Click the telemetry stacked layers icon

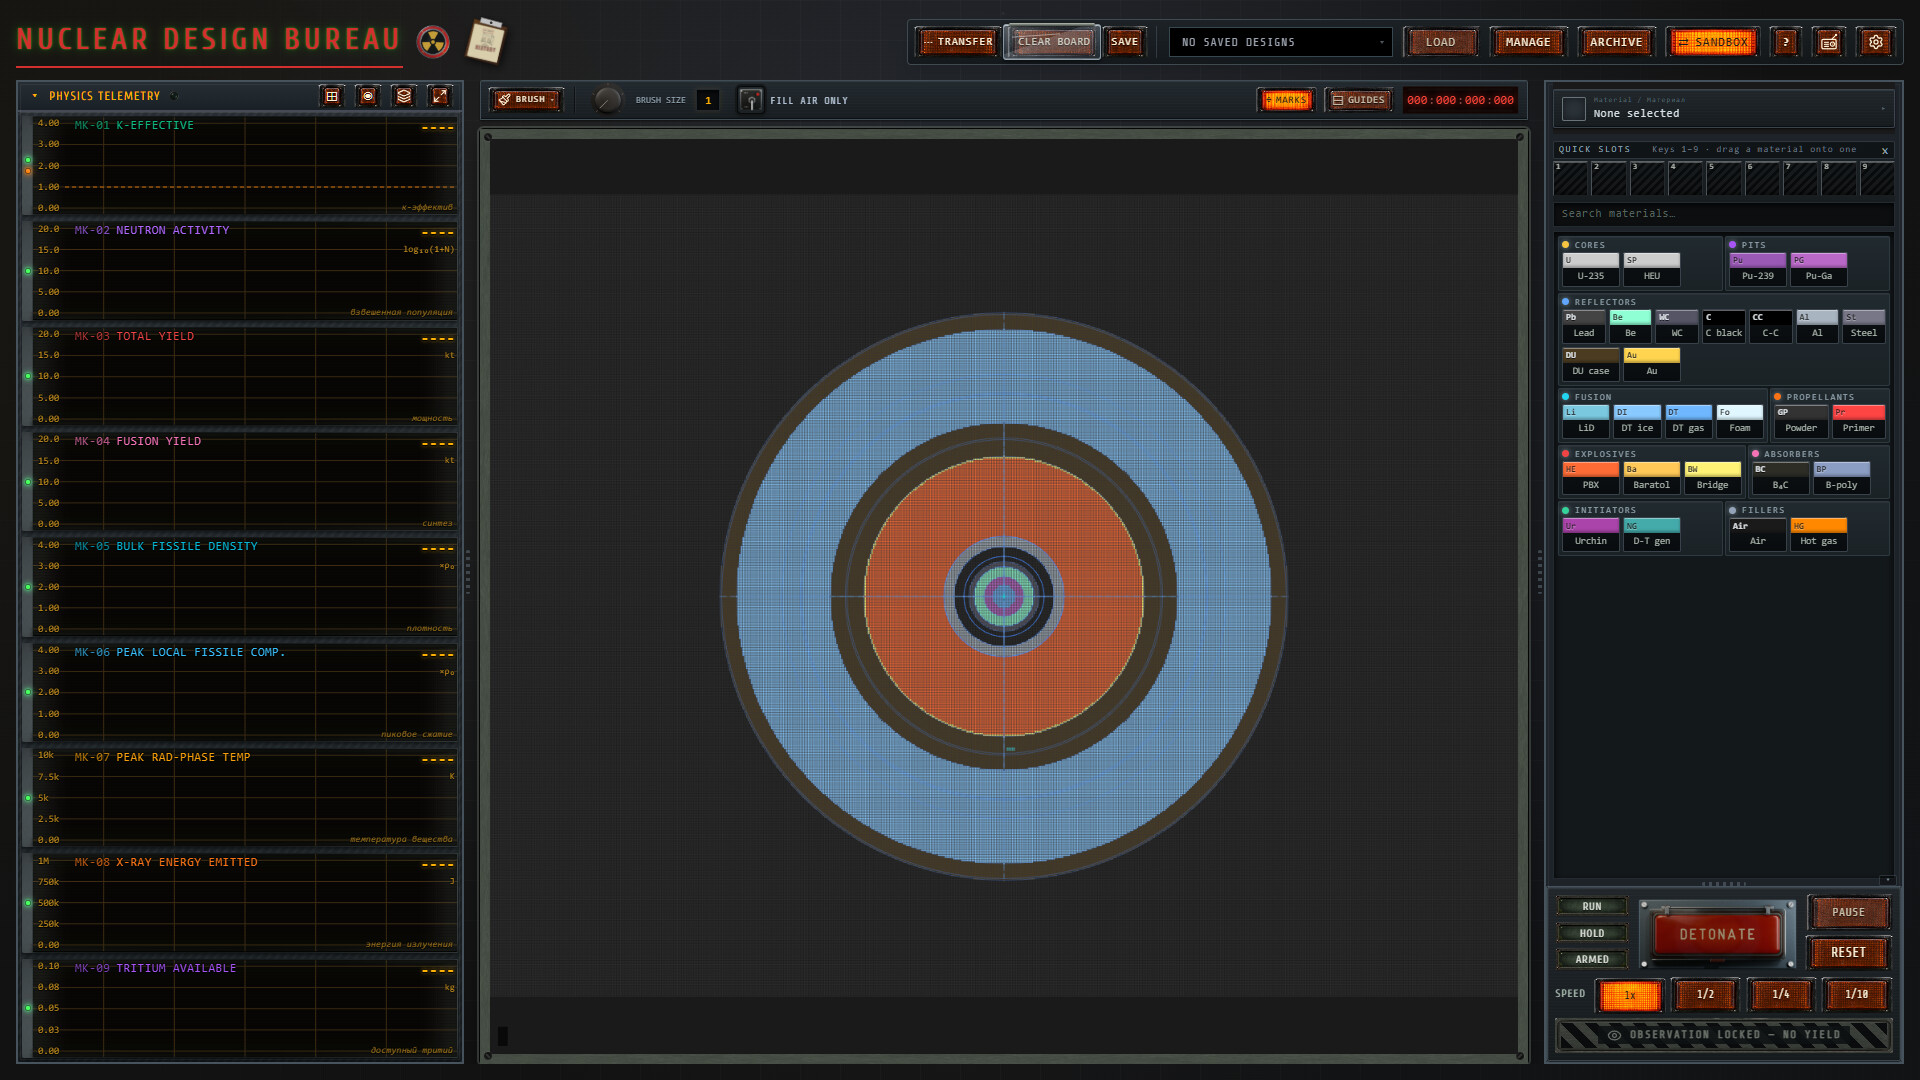click(404, 96)
